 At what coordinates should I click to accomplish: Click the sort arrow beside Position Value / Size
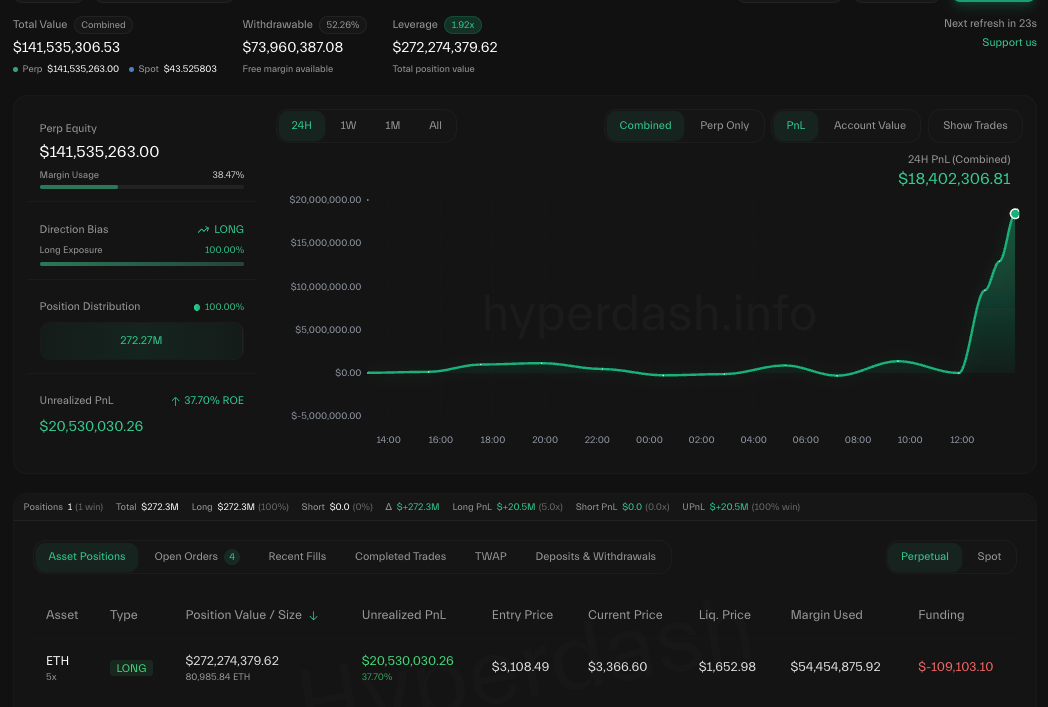[x=313, y=615]
